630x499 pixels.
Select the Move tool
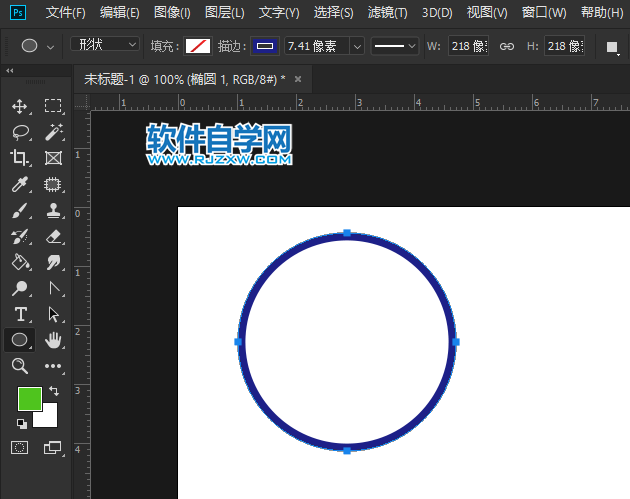19,106
